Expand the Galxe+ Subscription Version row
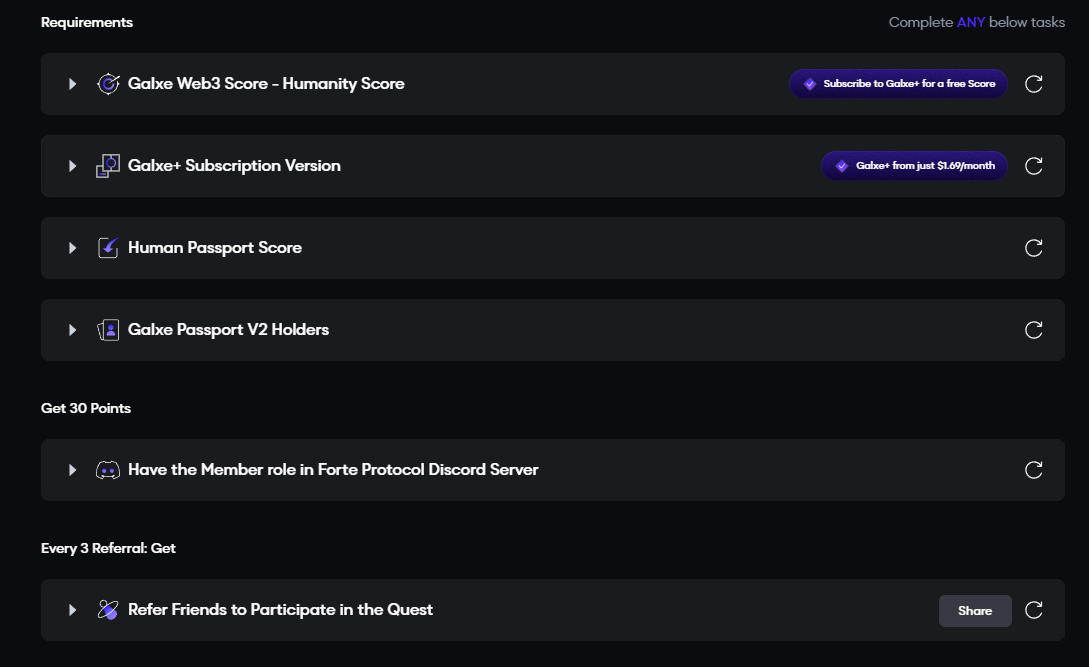The width and height of the screenshot is (1089, 667). tap(72, 166)
